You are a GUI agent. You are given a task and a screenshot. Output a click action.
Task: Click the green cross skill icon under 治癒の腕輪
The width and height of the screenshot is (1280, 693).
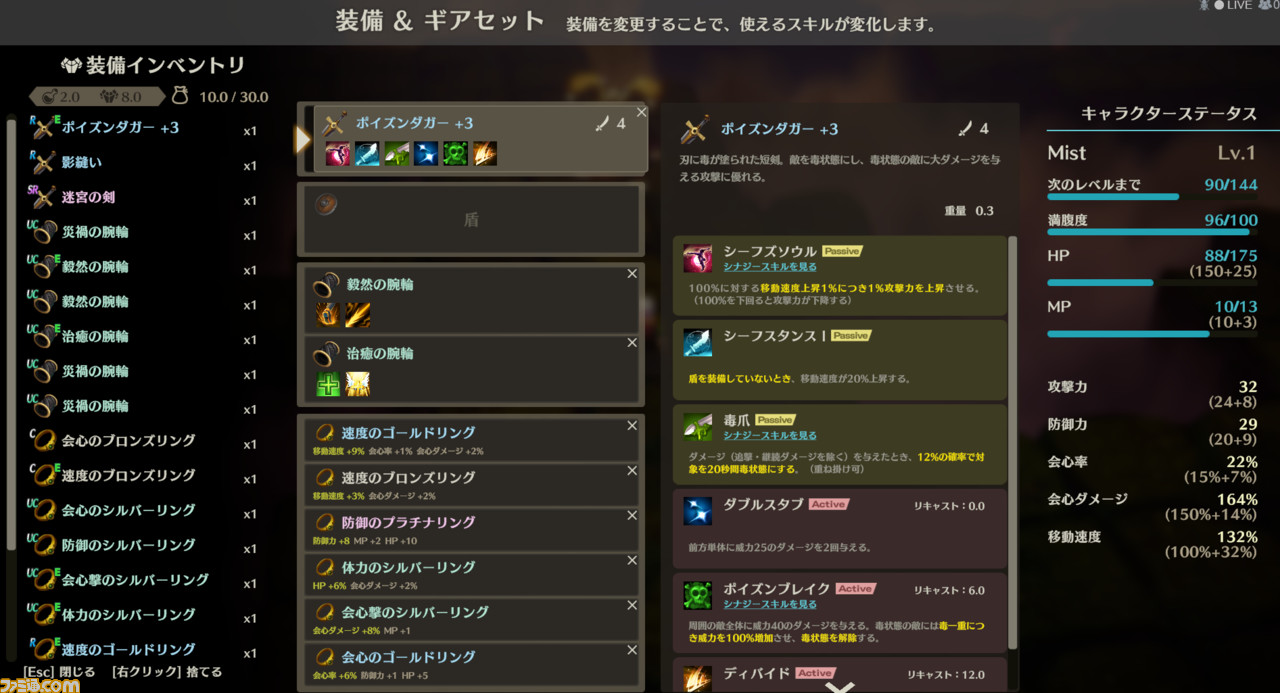[x=329, y=384]
